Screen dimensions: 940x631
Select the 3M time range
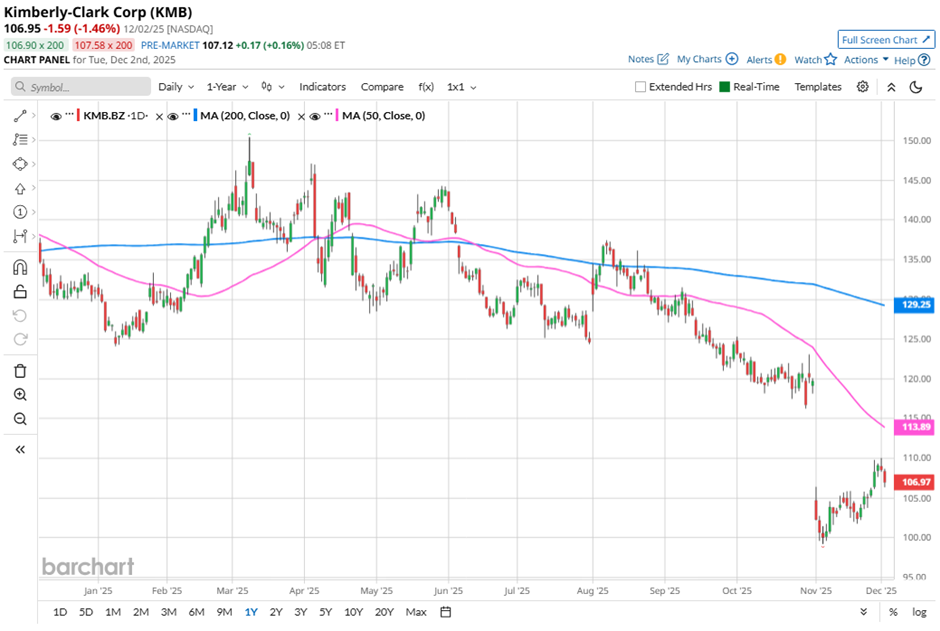(x=168, y=612)
